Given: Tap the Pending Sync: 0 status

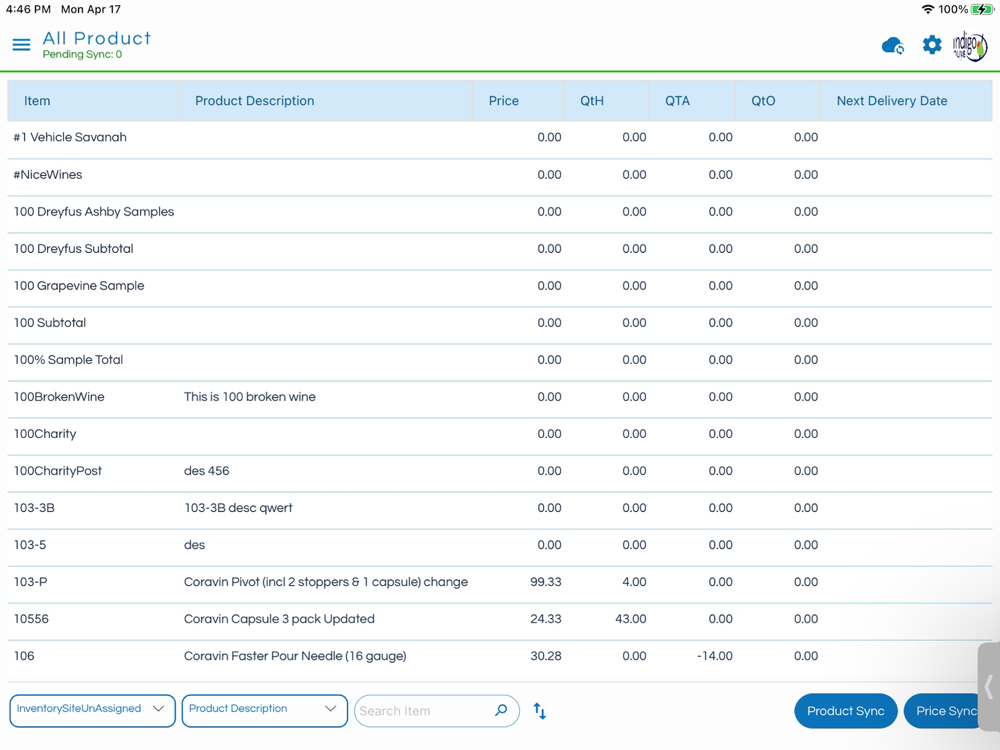Looking at the screenshot, I should (x=82, y=54).
